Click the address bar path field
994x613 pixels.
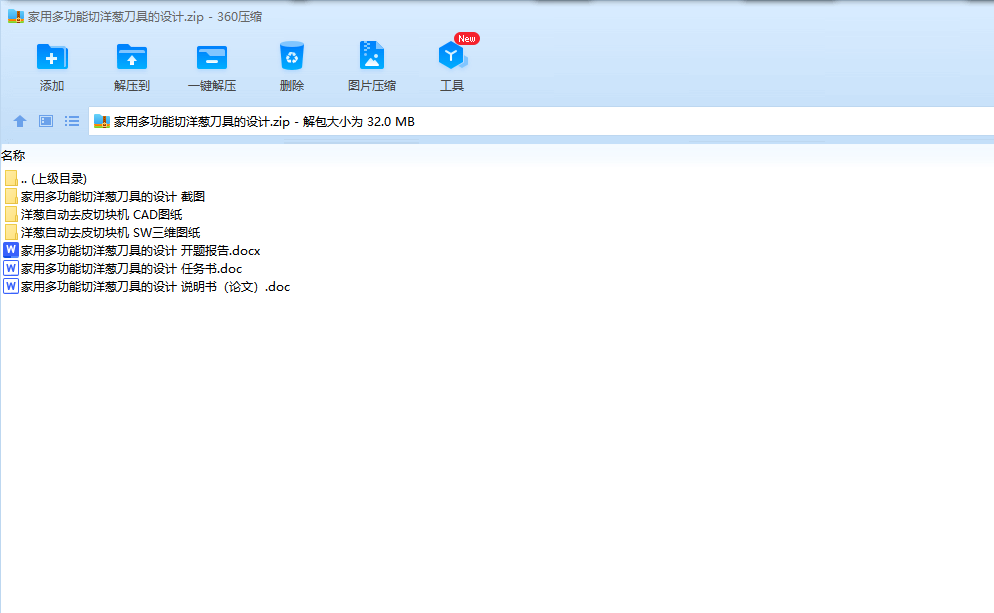541,121
